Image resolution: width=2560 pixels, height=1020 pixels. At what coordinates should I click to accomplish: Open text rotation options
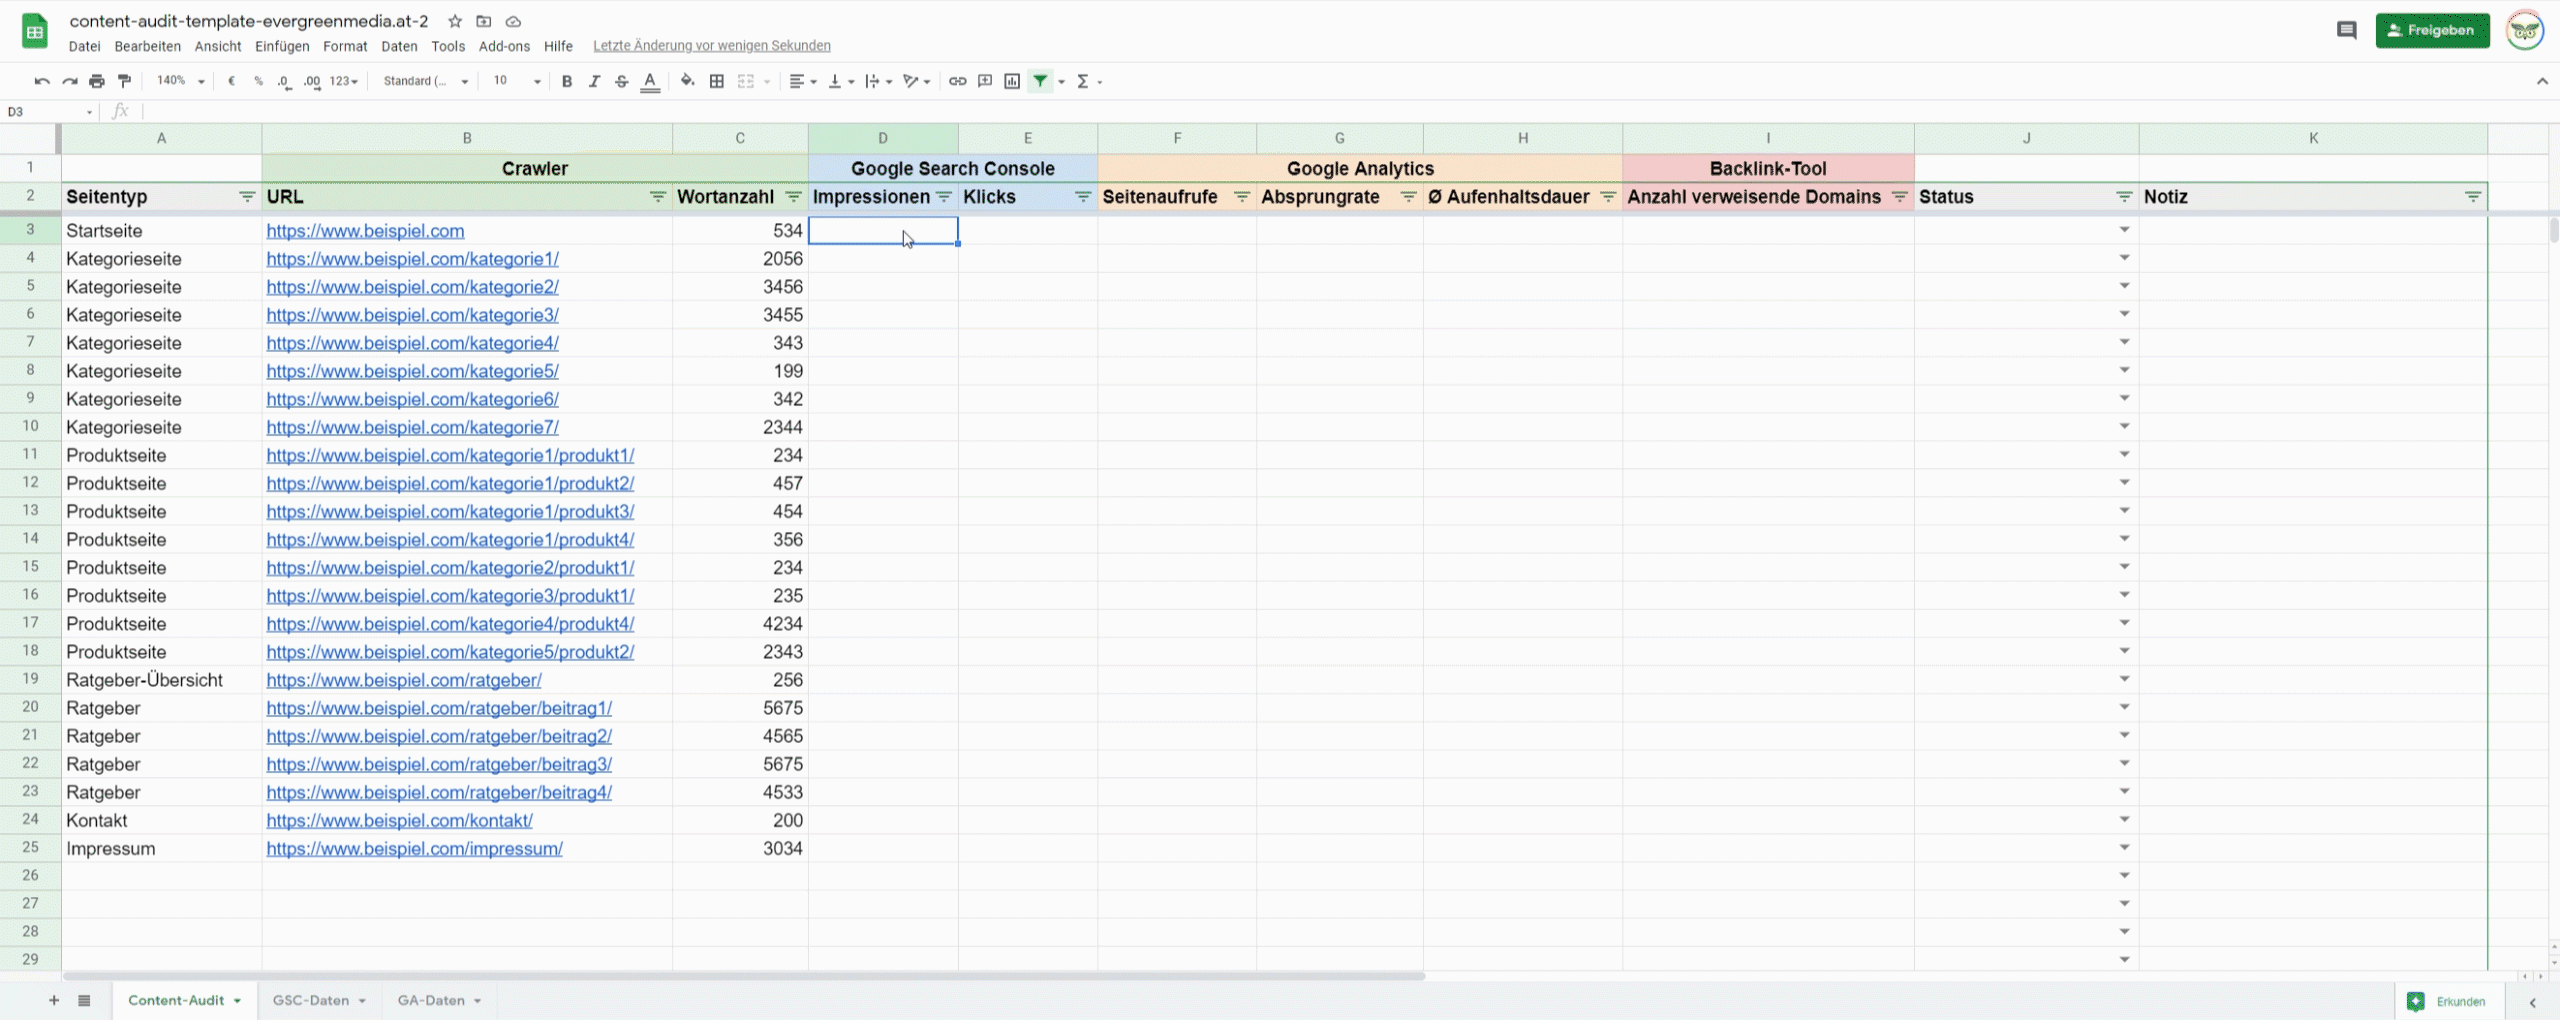click(x=916, y=81)
